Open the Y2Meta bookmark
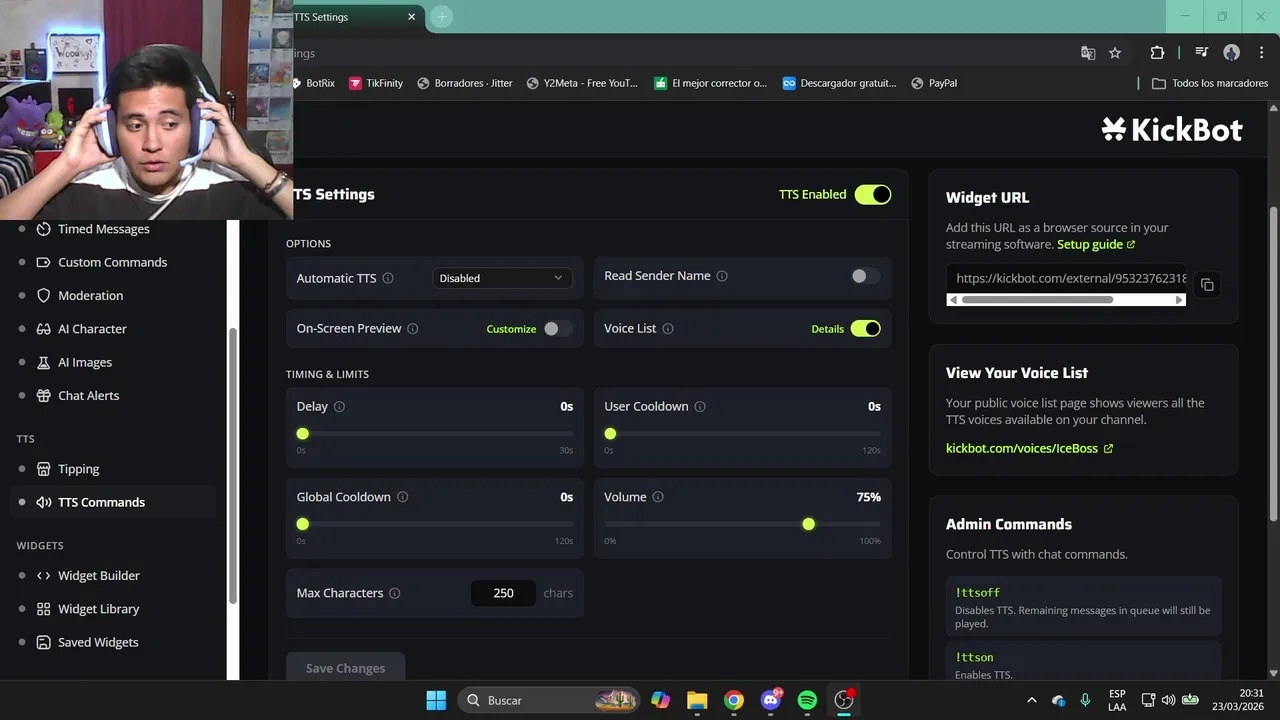This screenshot has width=1280, height=720. pyautogui.click(x=582, y=83)
